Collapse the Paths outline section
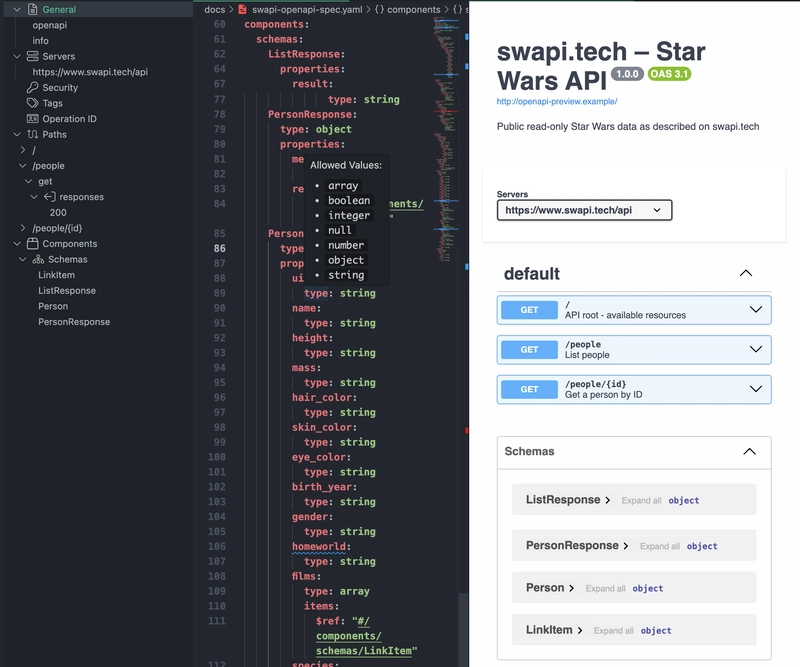This screenshot has height=667, width=800. tap(17, 134)
